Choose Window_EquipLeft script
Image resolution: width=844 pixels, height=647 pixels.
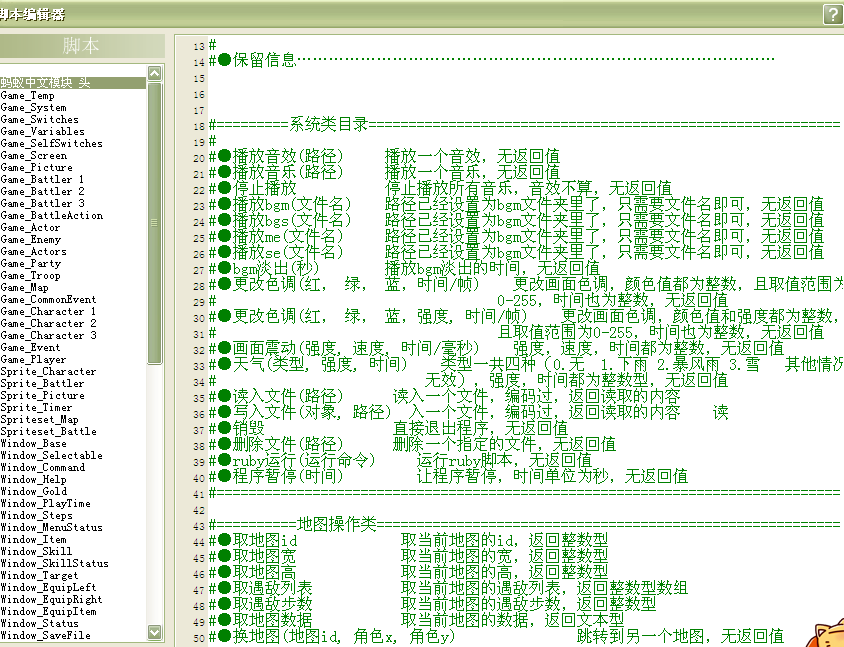point(48,587)
